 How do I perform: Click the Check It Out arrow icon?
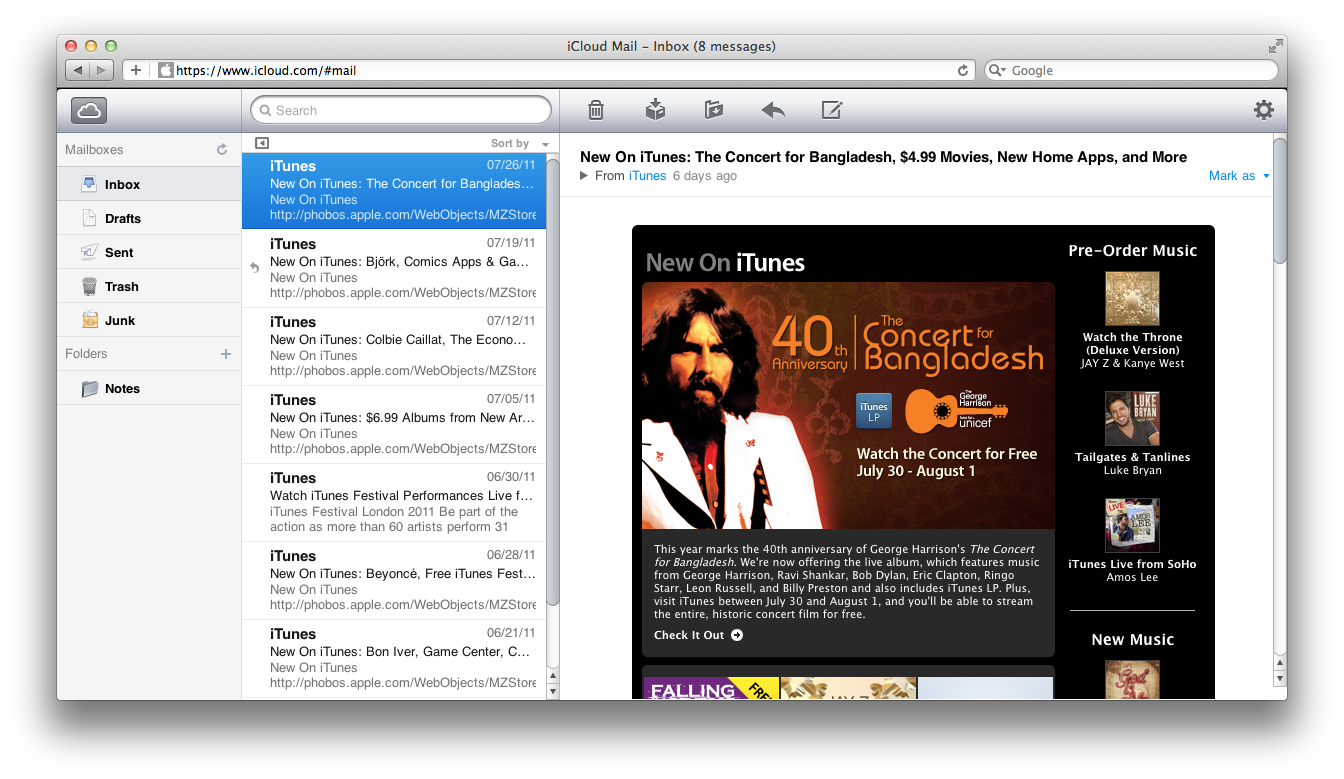click(737, 635)
